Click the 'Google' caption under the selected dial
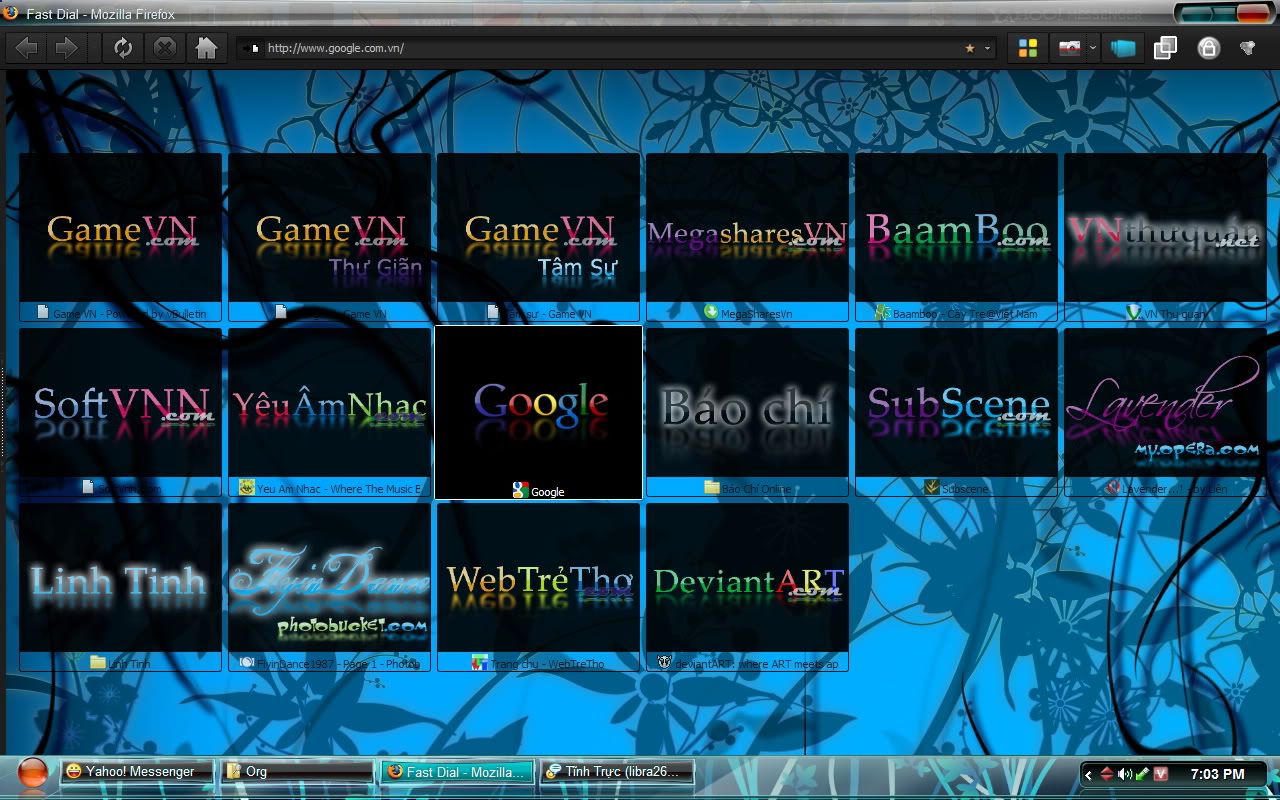 548,491
